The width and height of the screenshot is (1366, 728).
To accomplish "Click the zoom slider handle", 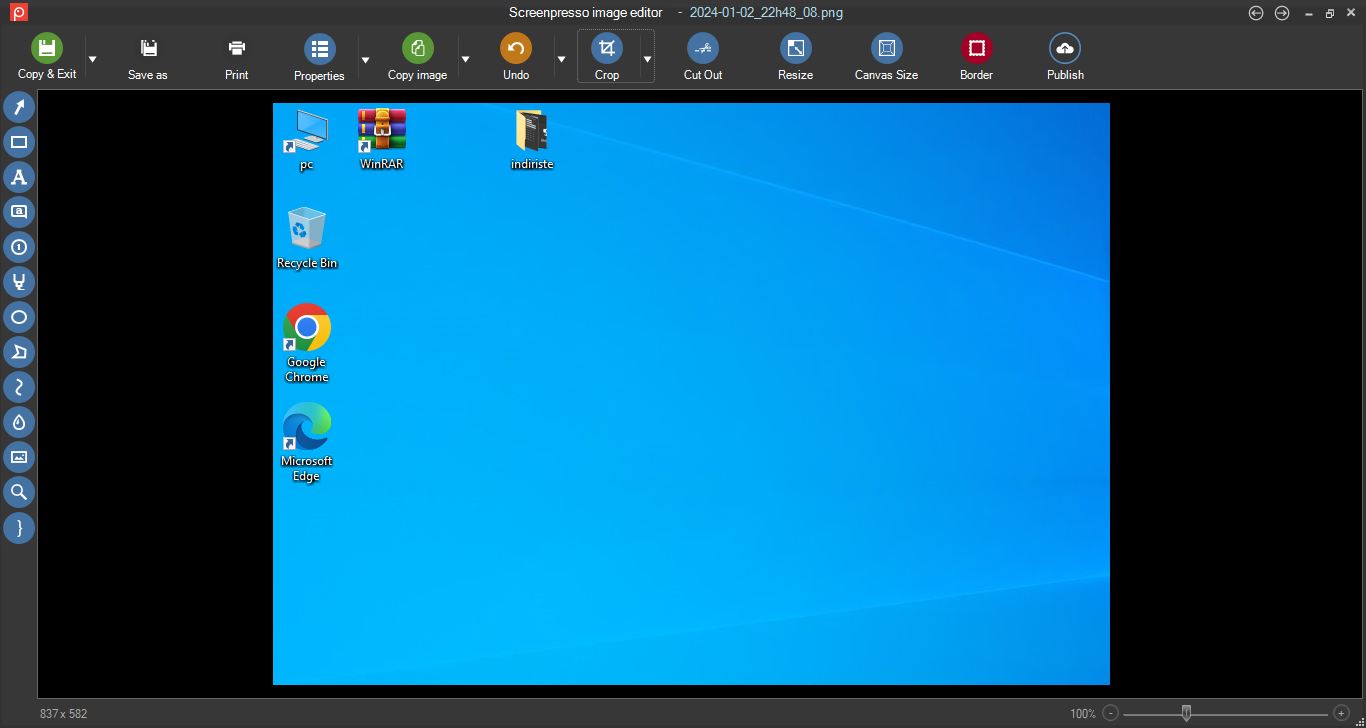I will point(1186,713).
